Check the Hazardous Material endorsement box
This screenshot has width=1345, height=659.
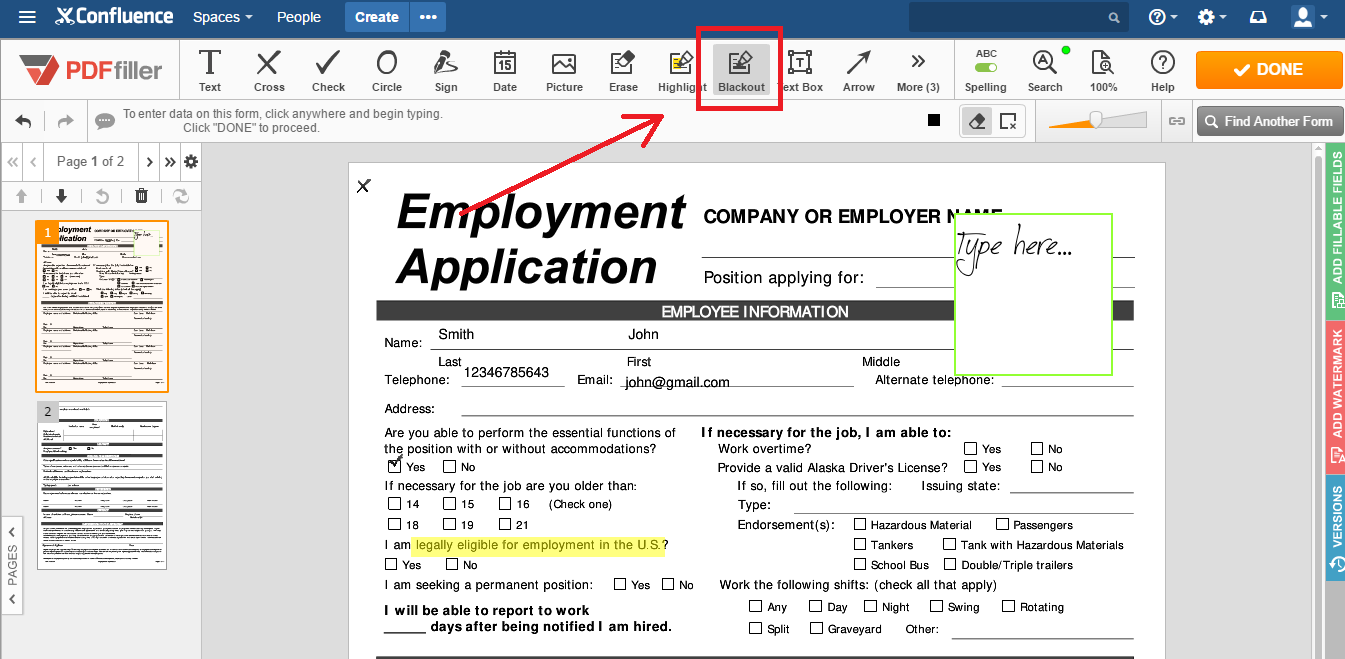coord(860,524)
